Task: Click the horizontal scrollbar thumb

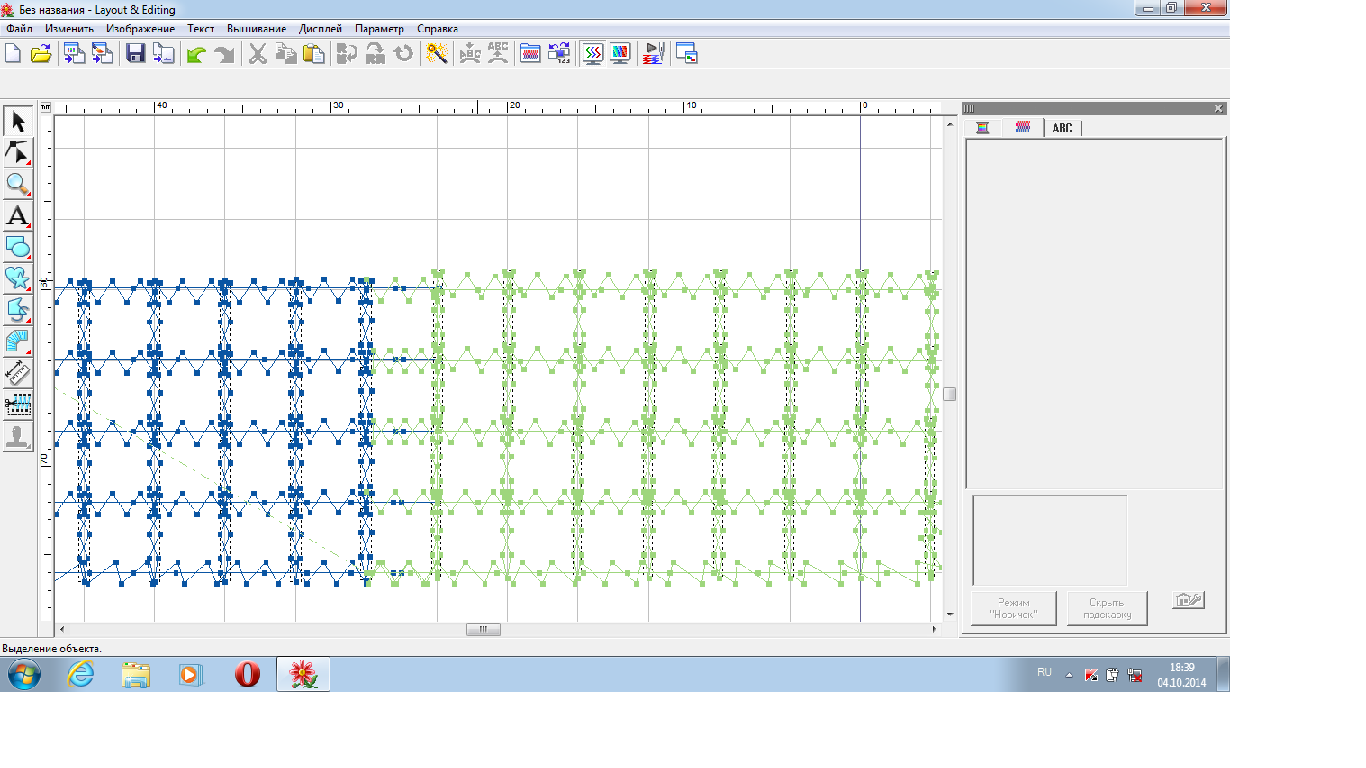Action: coord(483,630)
